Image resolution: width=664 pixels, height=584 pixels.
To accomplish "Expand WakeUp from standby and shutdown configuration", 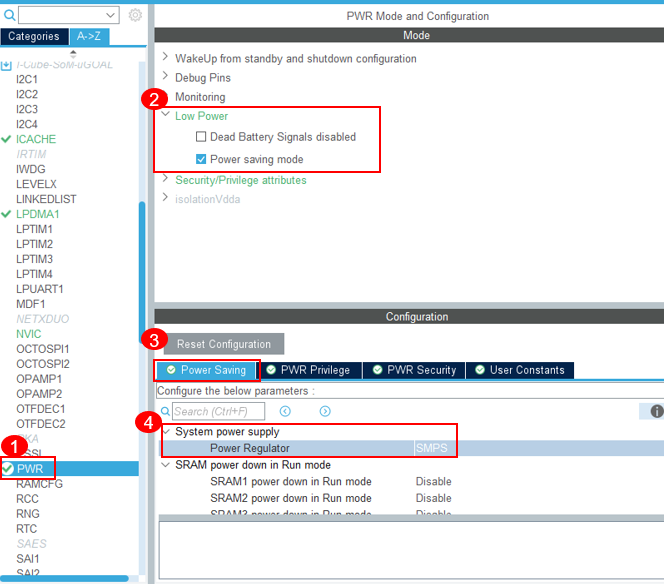I will pyautogui.click(x=166, y=56).
